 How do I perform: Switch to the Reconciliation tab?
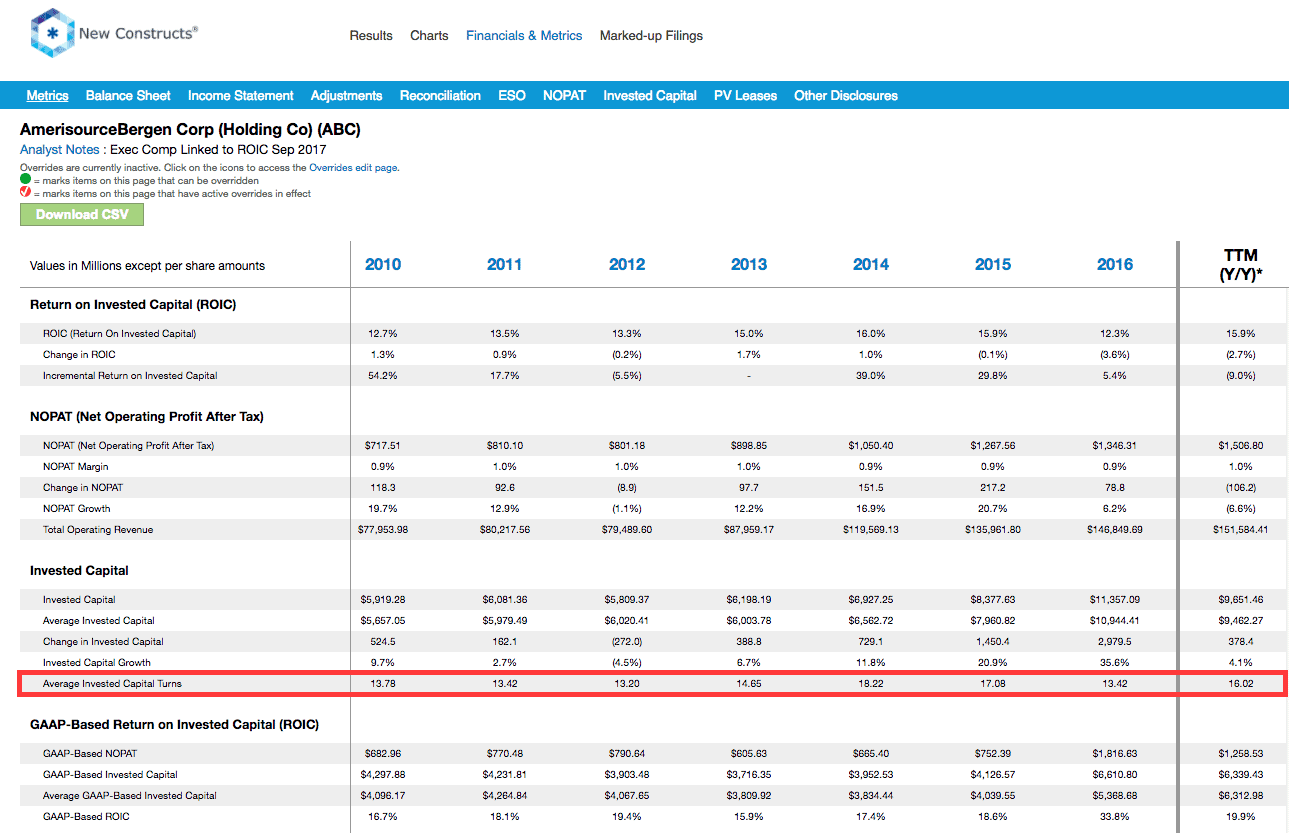[x=440, y=95]
